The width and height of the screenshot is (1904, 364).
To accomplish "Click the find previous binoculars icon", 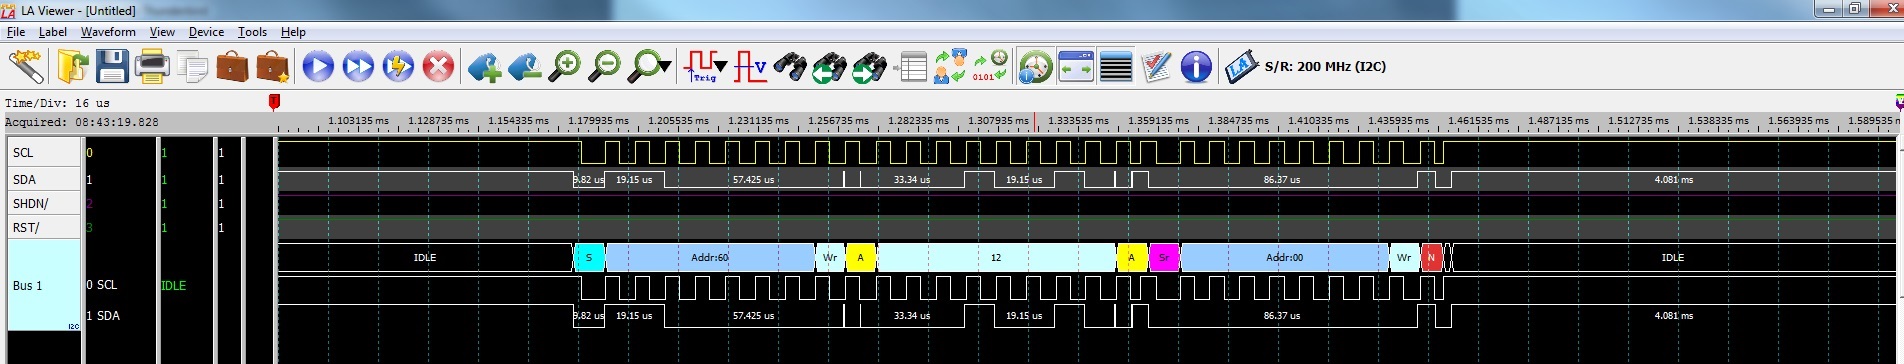I will [x=829, y=67].
